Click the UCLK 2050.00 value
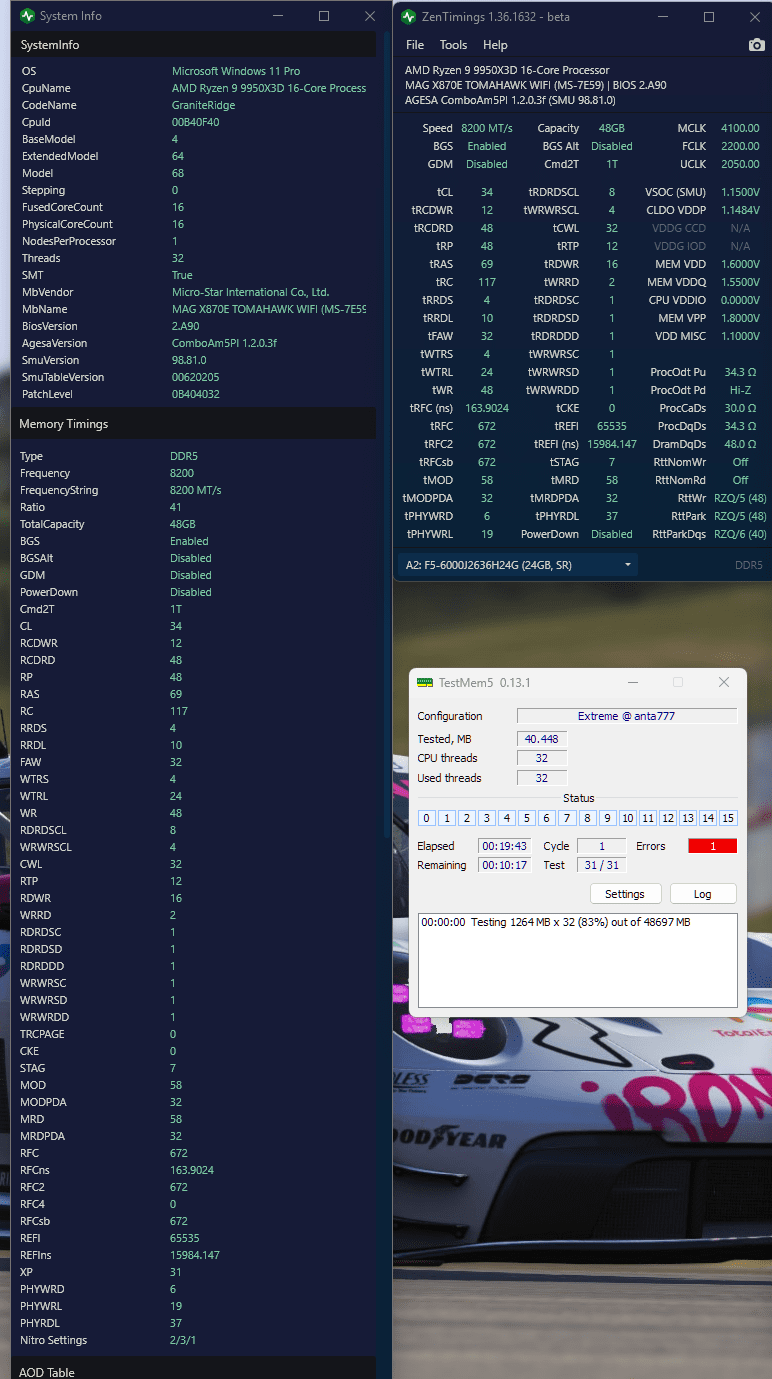This screenshot has height=1379, width=772. tap(740, 164)
